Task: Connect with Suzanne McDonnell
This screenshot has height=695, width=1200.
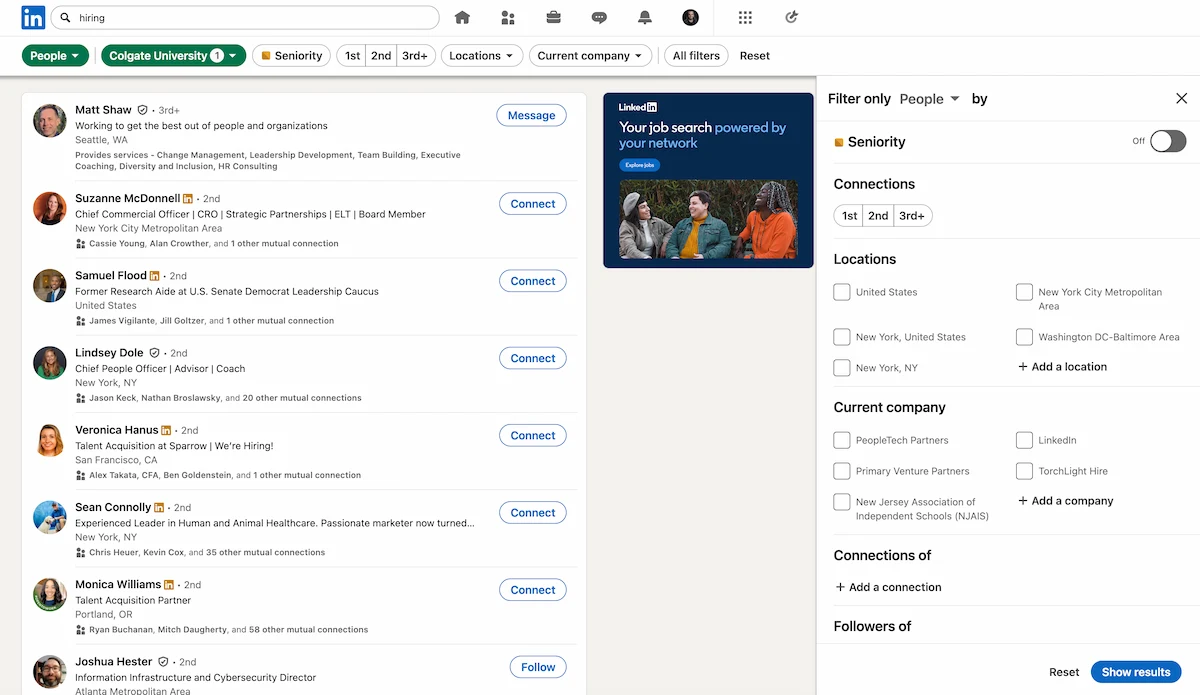Action: [x=532, y=203]
